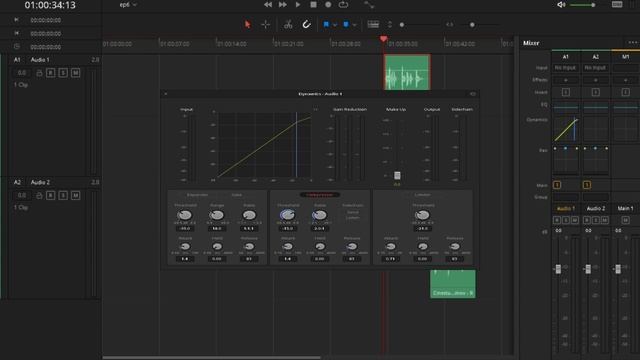Mute the Main 1 bus in Mixer
The image size is (640, 360).
[x=626, y=220]
